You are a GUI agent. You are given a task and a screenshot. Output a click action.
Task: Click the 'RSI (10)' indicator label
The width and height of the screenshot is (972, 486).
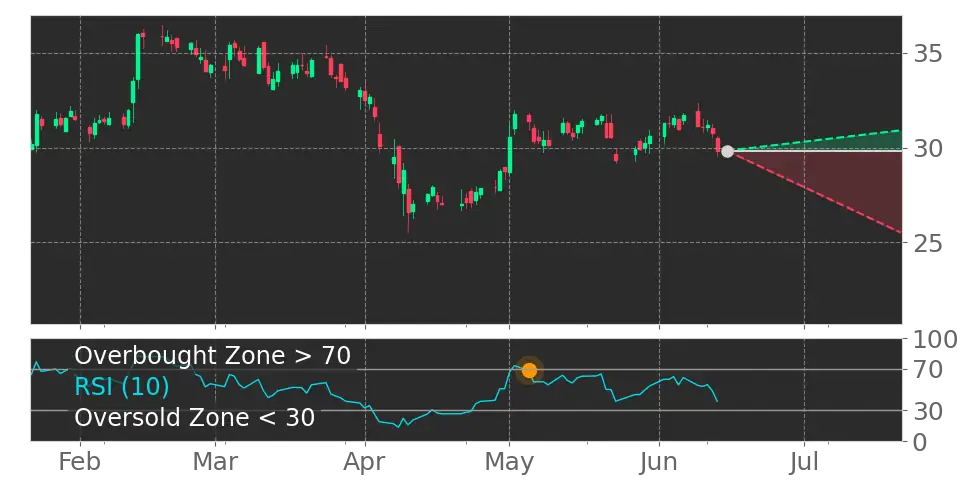[122, 387]
